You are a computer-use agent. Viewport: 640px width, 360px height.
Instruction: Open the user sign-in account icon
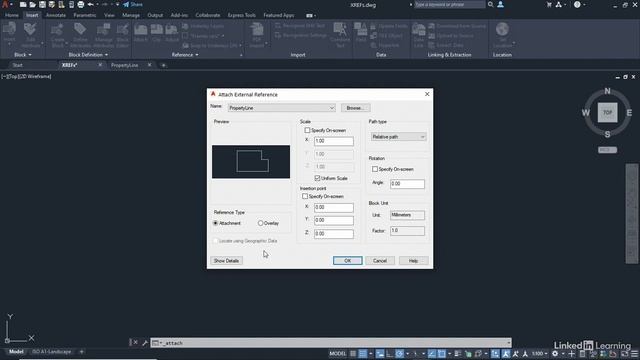pos(500,4)
